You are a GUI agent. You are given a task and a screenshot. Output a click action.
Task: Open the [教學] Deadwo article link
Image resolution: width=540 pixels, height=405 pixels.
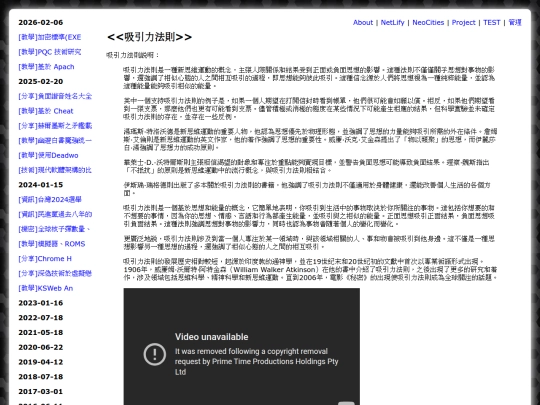coord(48,155)
